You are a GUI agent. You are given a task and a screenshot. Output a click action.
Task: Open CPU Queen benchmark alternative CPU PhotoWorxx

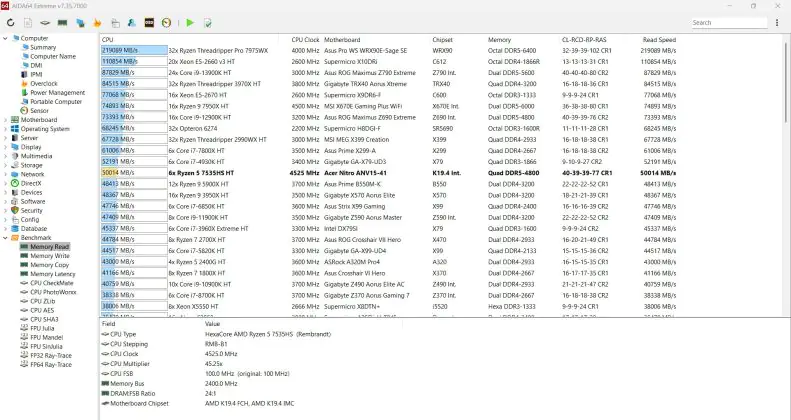tap(53, 292)
